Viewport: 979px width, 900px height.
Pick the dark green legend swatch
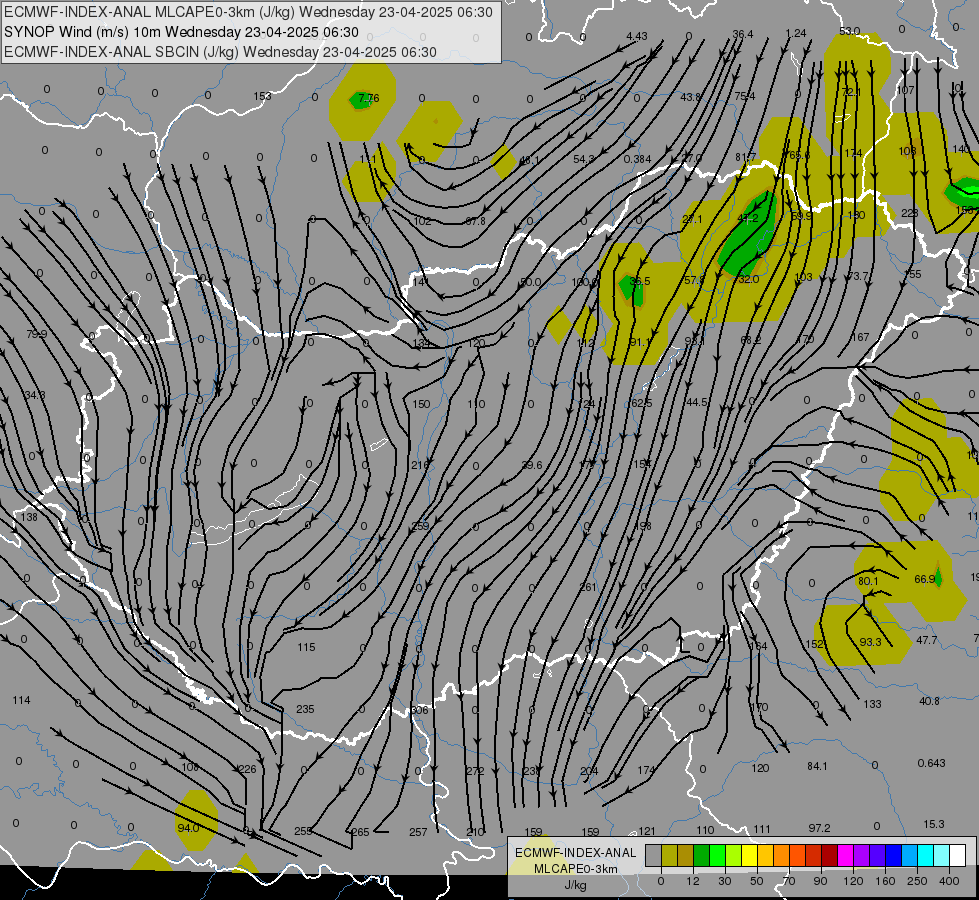(x=701, y=856)
